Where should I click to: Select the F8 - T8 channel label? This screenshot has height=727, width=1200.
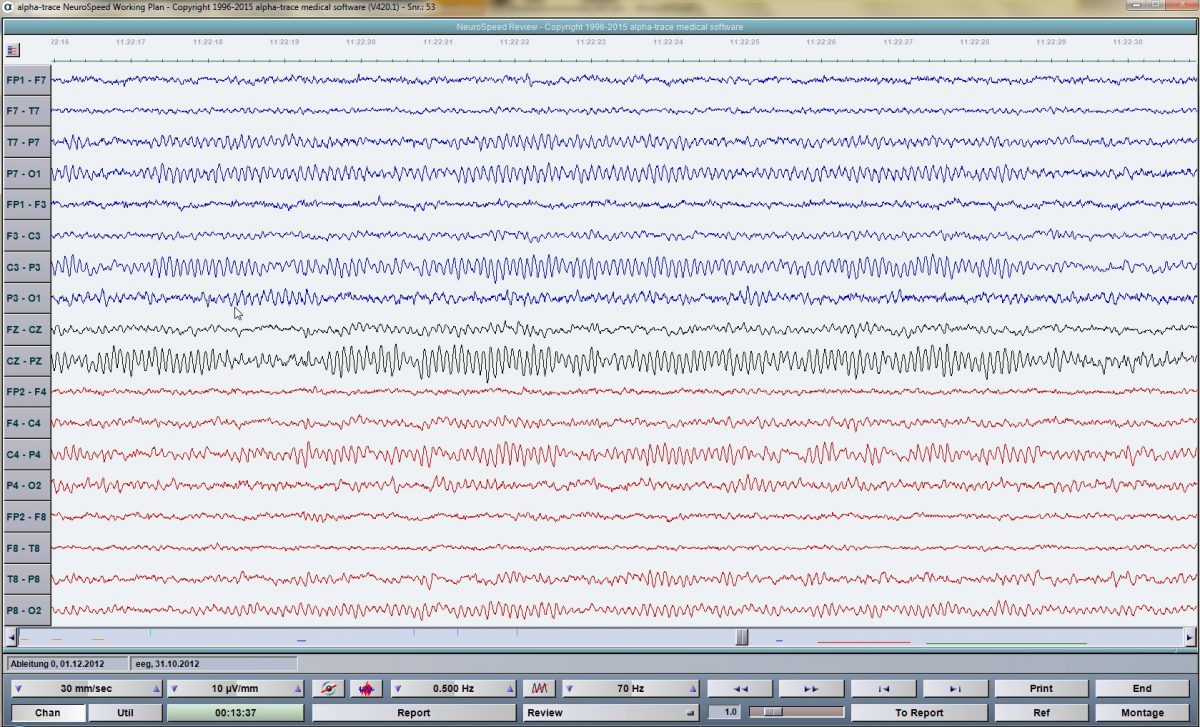pos(26,548)
